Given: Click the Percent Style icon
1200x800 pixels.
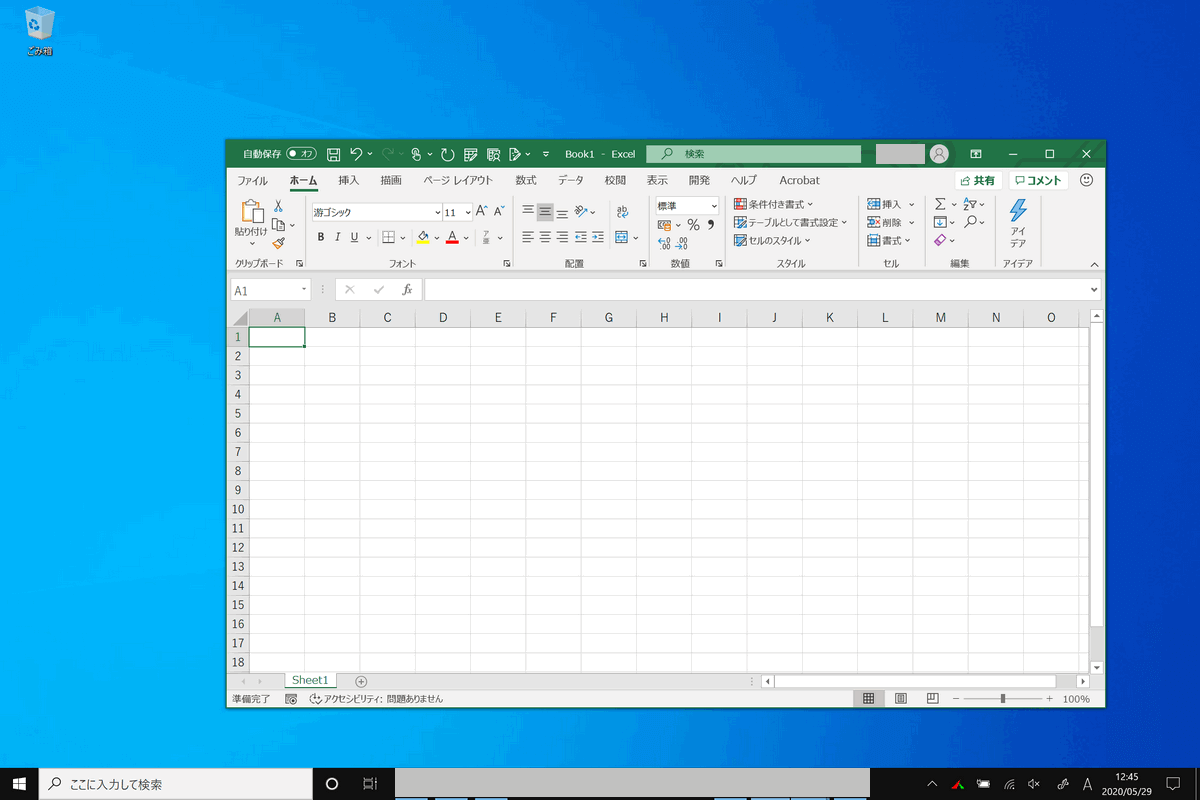Looking at the screenshot, I should point(693,225).
